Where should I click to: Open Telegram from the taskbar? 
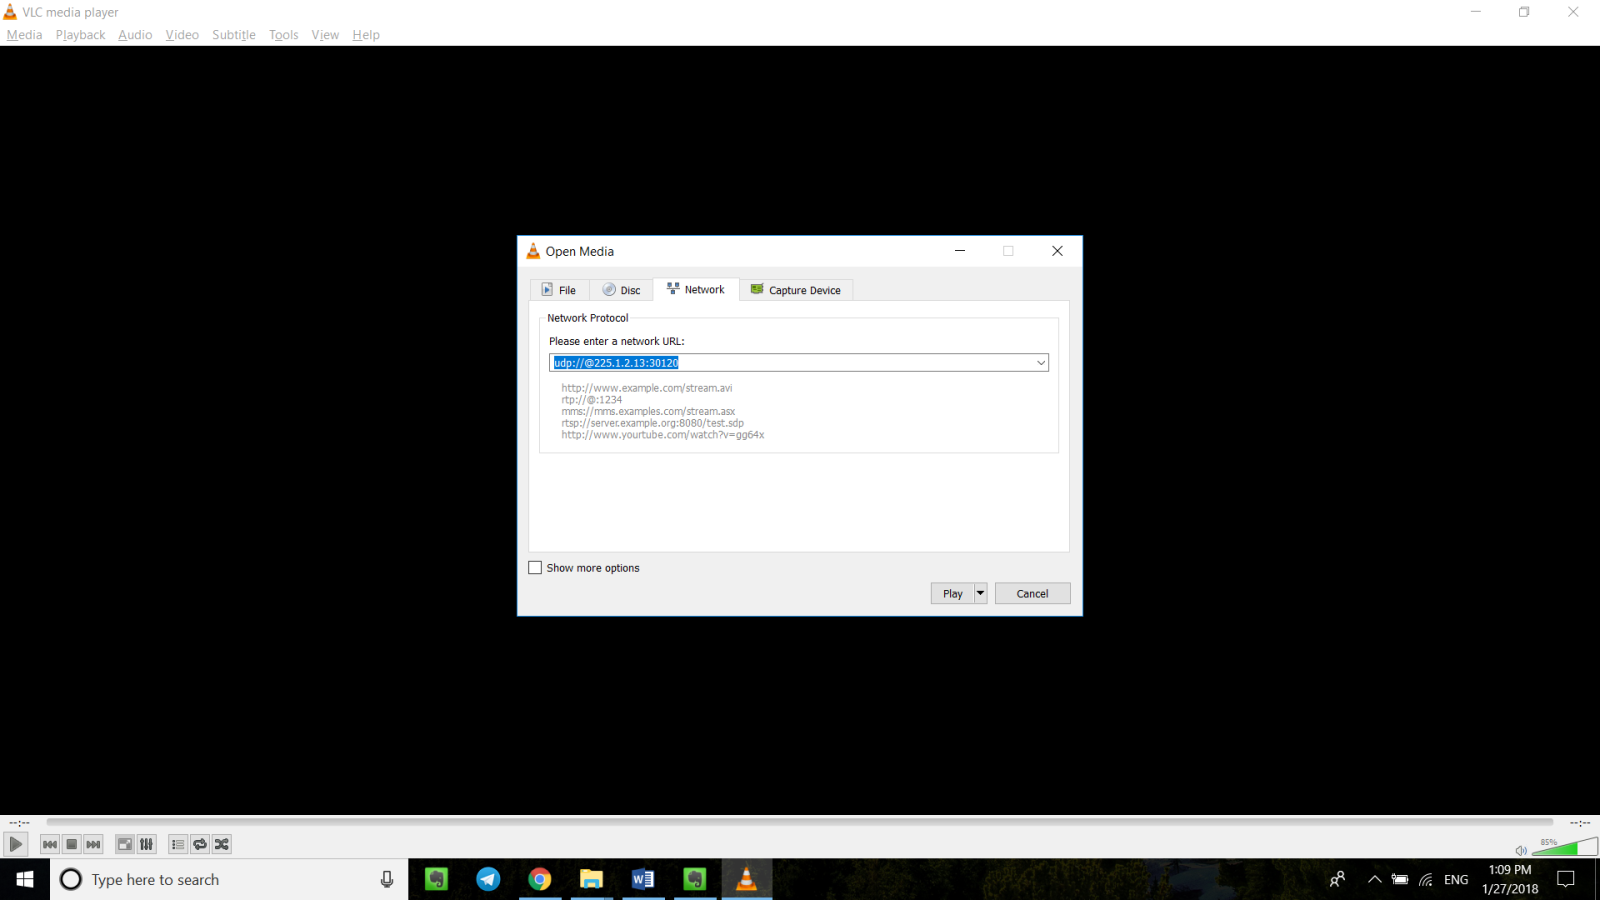point(488,879)
